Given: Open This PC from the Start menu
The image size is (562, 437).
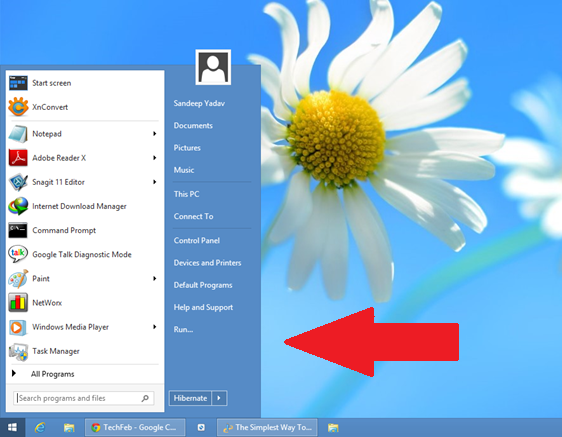Looking at the screenshot, I should pyautogui.click(x=186, y=194).
